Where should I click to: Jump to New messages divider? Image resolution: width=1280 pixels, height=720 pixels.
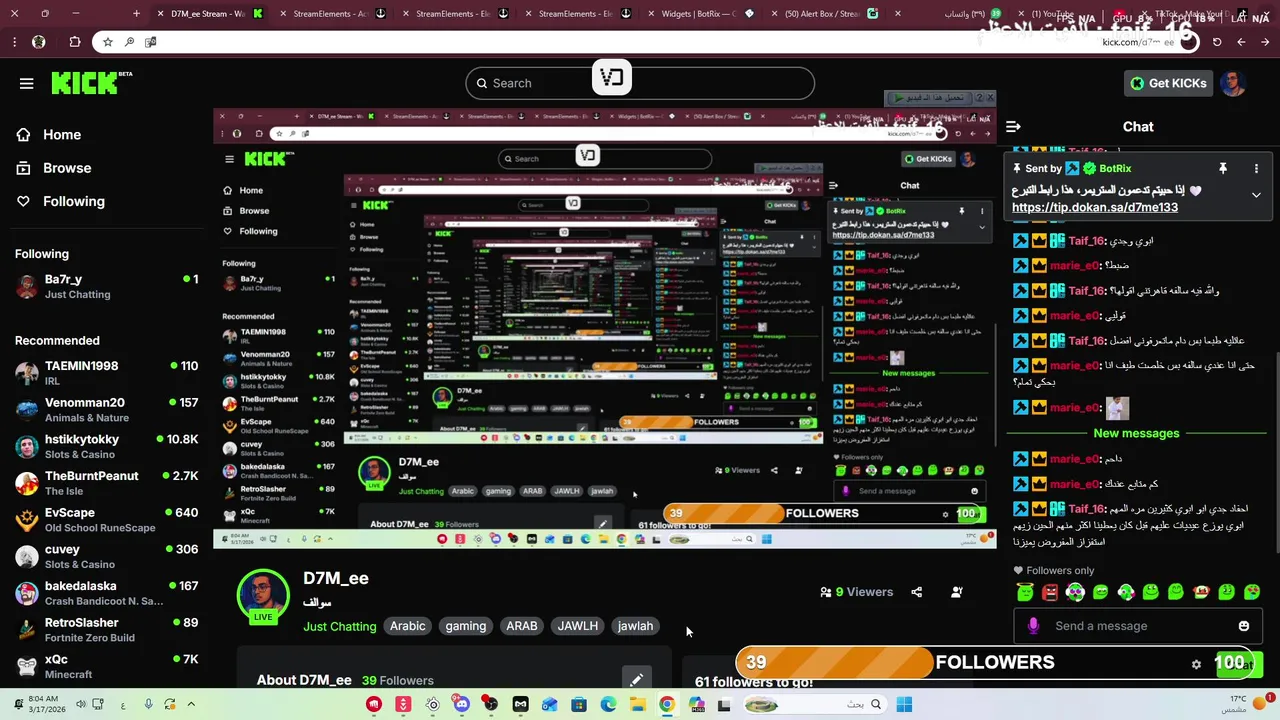(1136, 433)
